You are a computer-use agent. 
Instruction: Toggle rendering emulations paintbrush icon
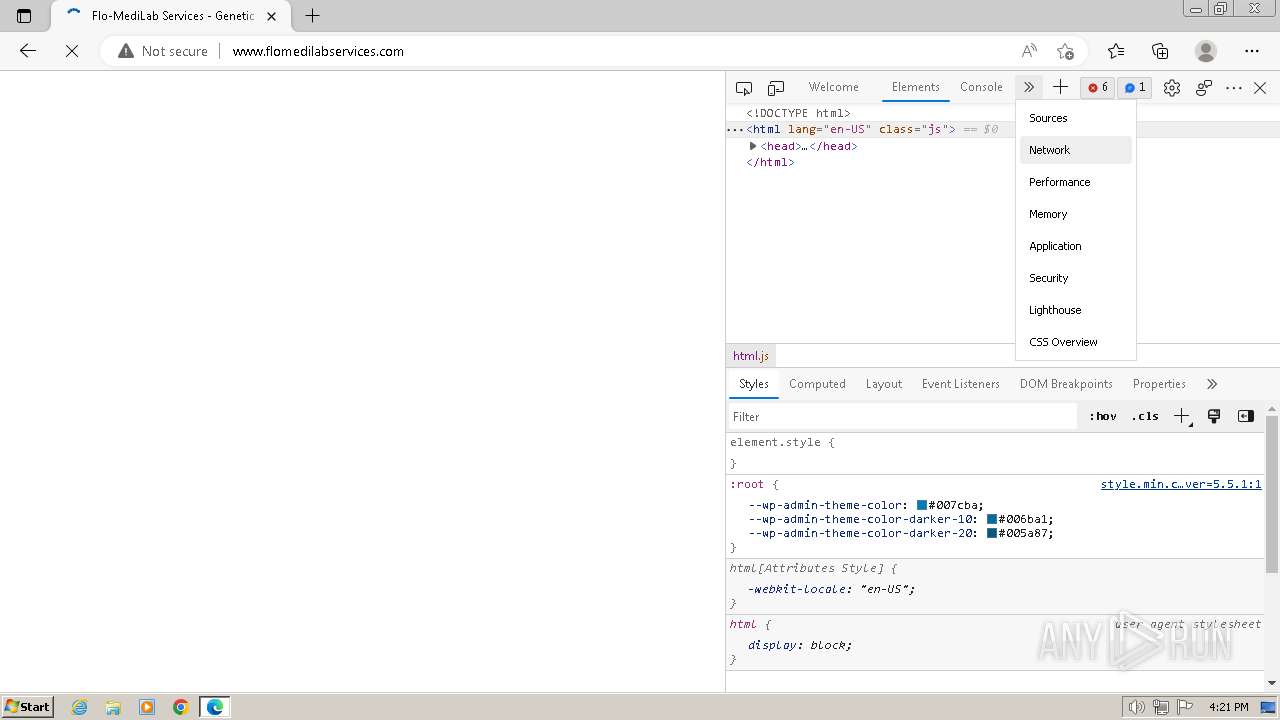click(1214, 416)
